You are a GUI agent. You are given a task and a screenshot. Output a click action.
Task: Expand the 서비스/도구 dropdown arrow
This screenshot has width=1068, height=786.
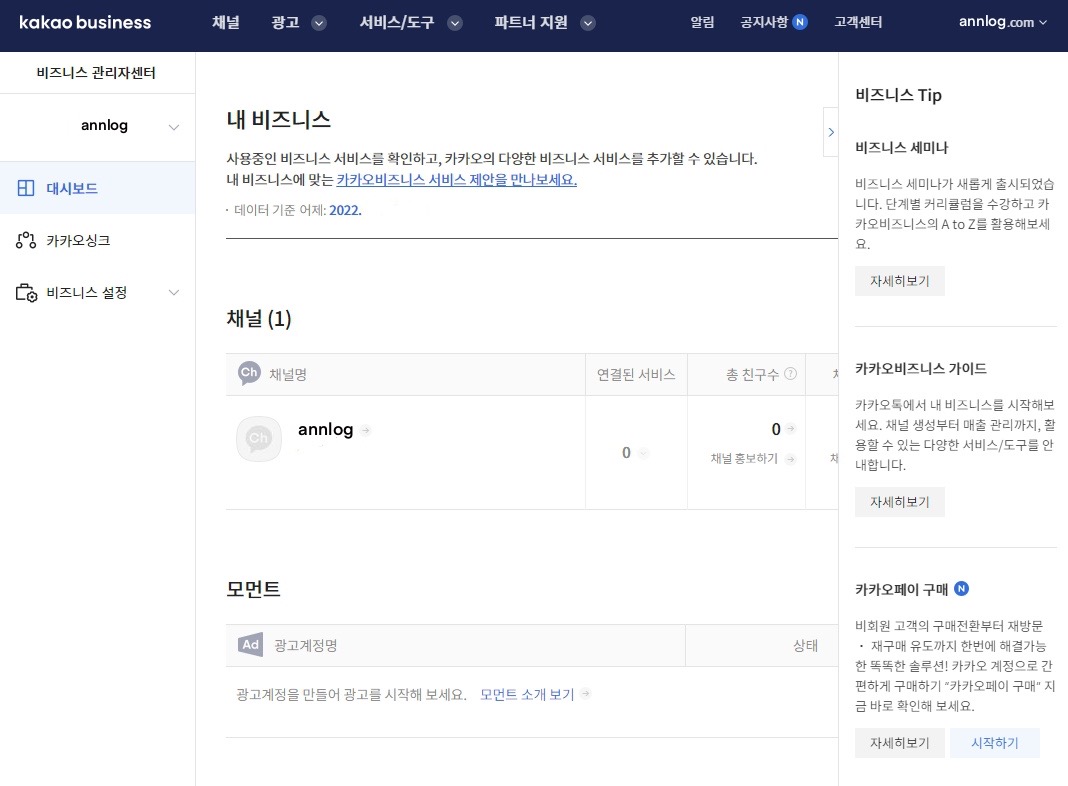[x=455, y=23]
